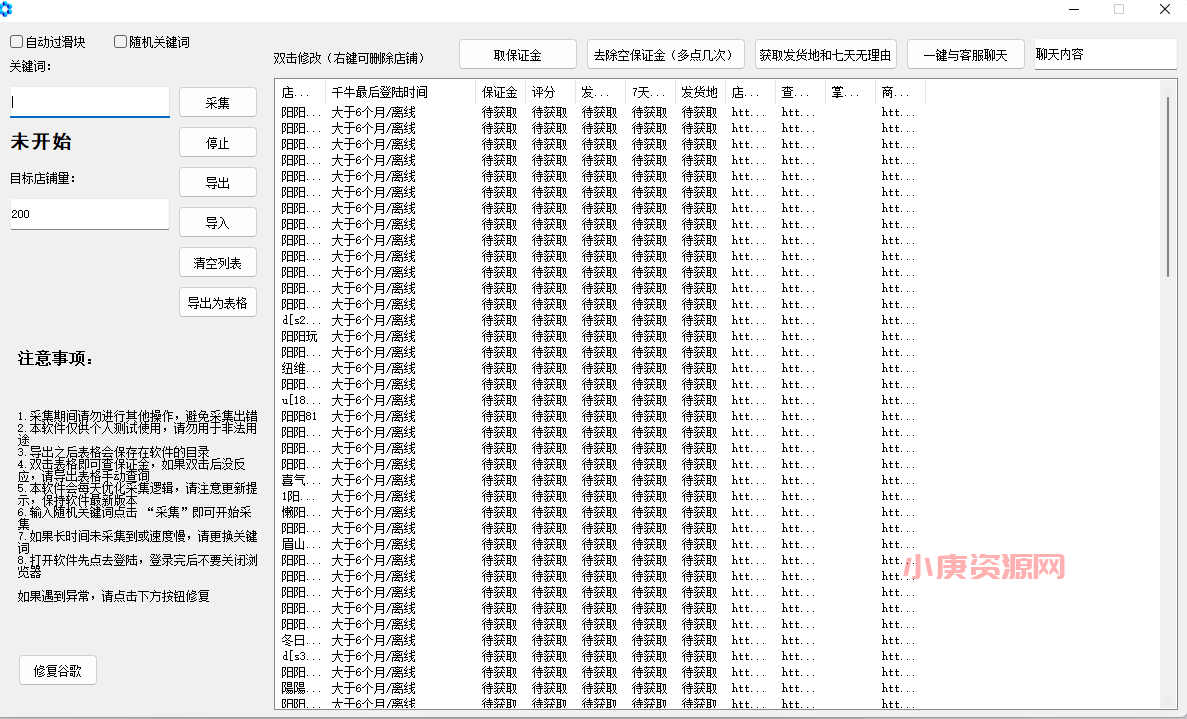The image size is (1187, 719).
Task: Click the 修复谷歌 repair button
Action: (x=57, y=669)
